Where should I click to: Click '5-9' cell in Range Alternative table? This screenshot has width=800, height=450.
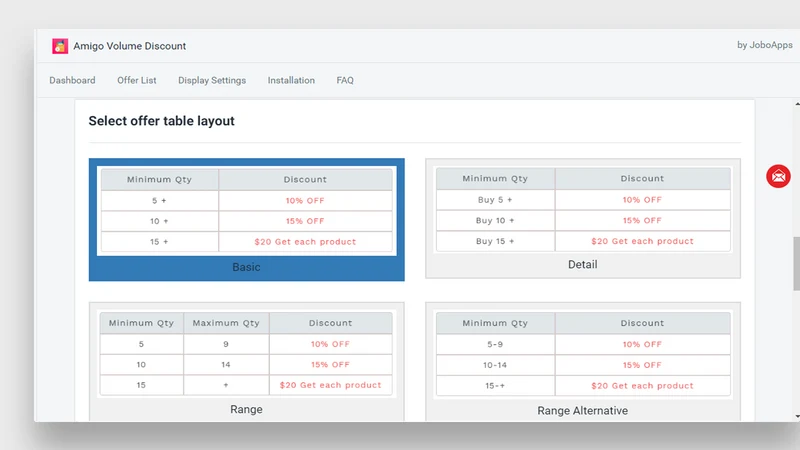(x=495, y=344)
